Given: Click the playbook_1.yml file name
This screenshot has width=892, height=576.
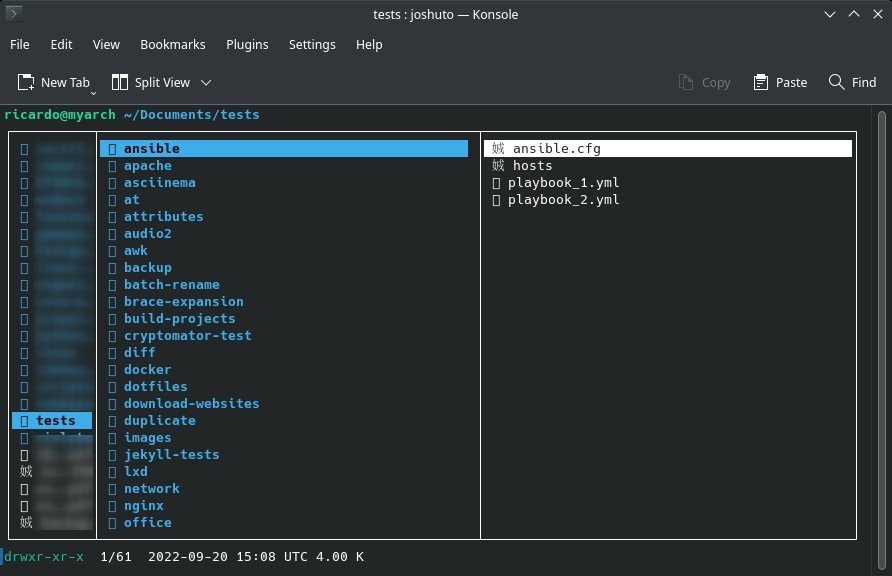Looking at the screenshot, I should [564, 183].
